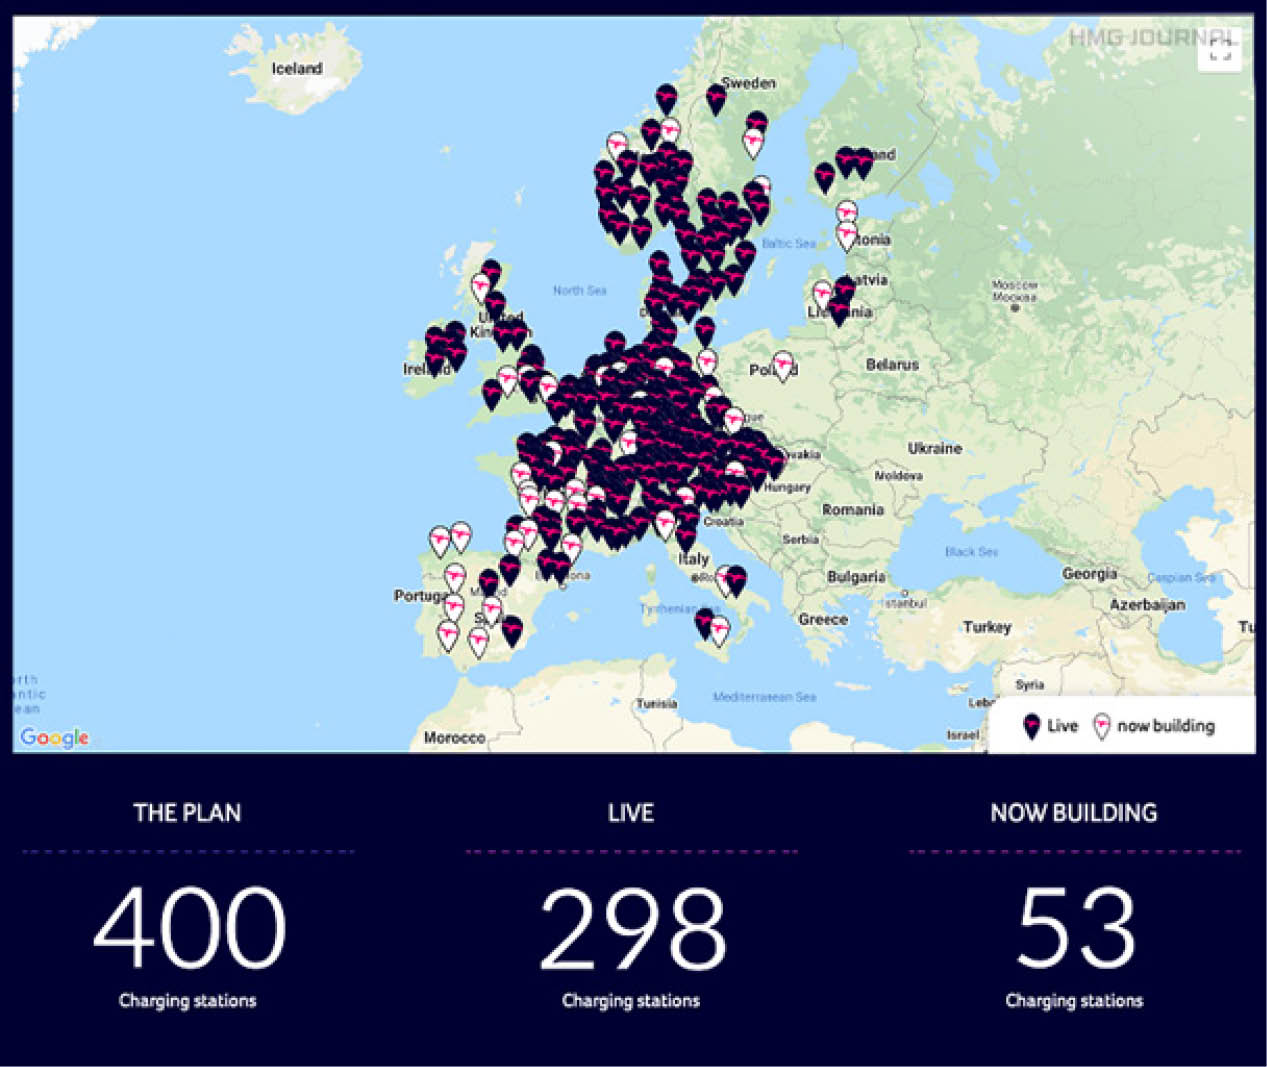Click the now building pin in legend
1267x1067 pixels.
[1101, 726]
